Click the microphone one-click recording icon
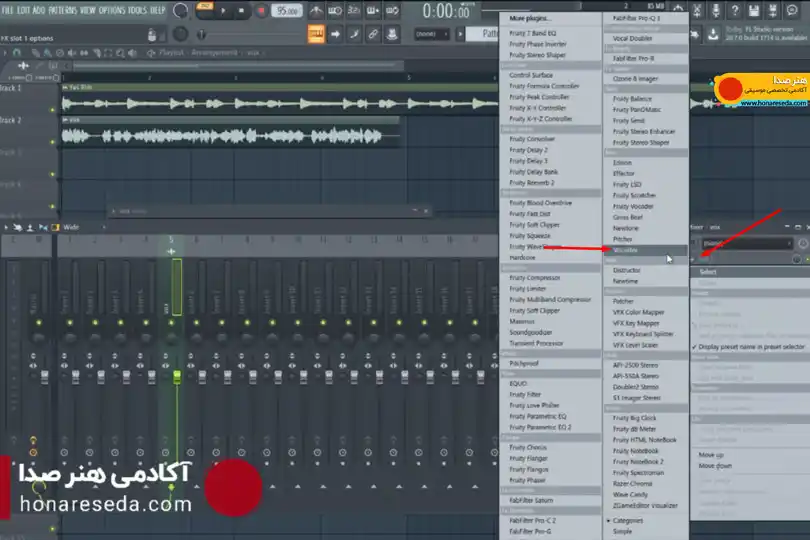810x540 pixels. [716, 10]
